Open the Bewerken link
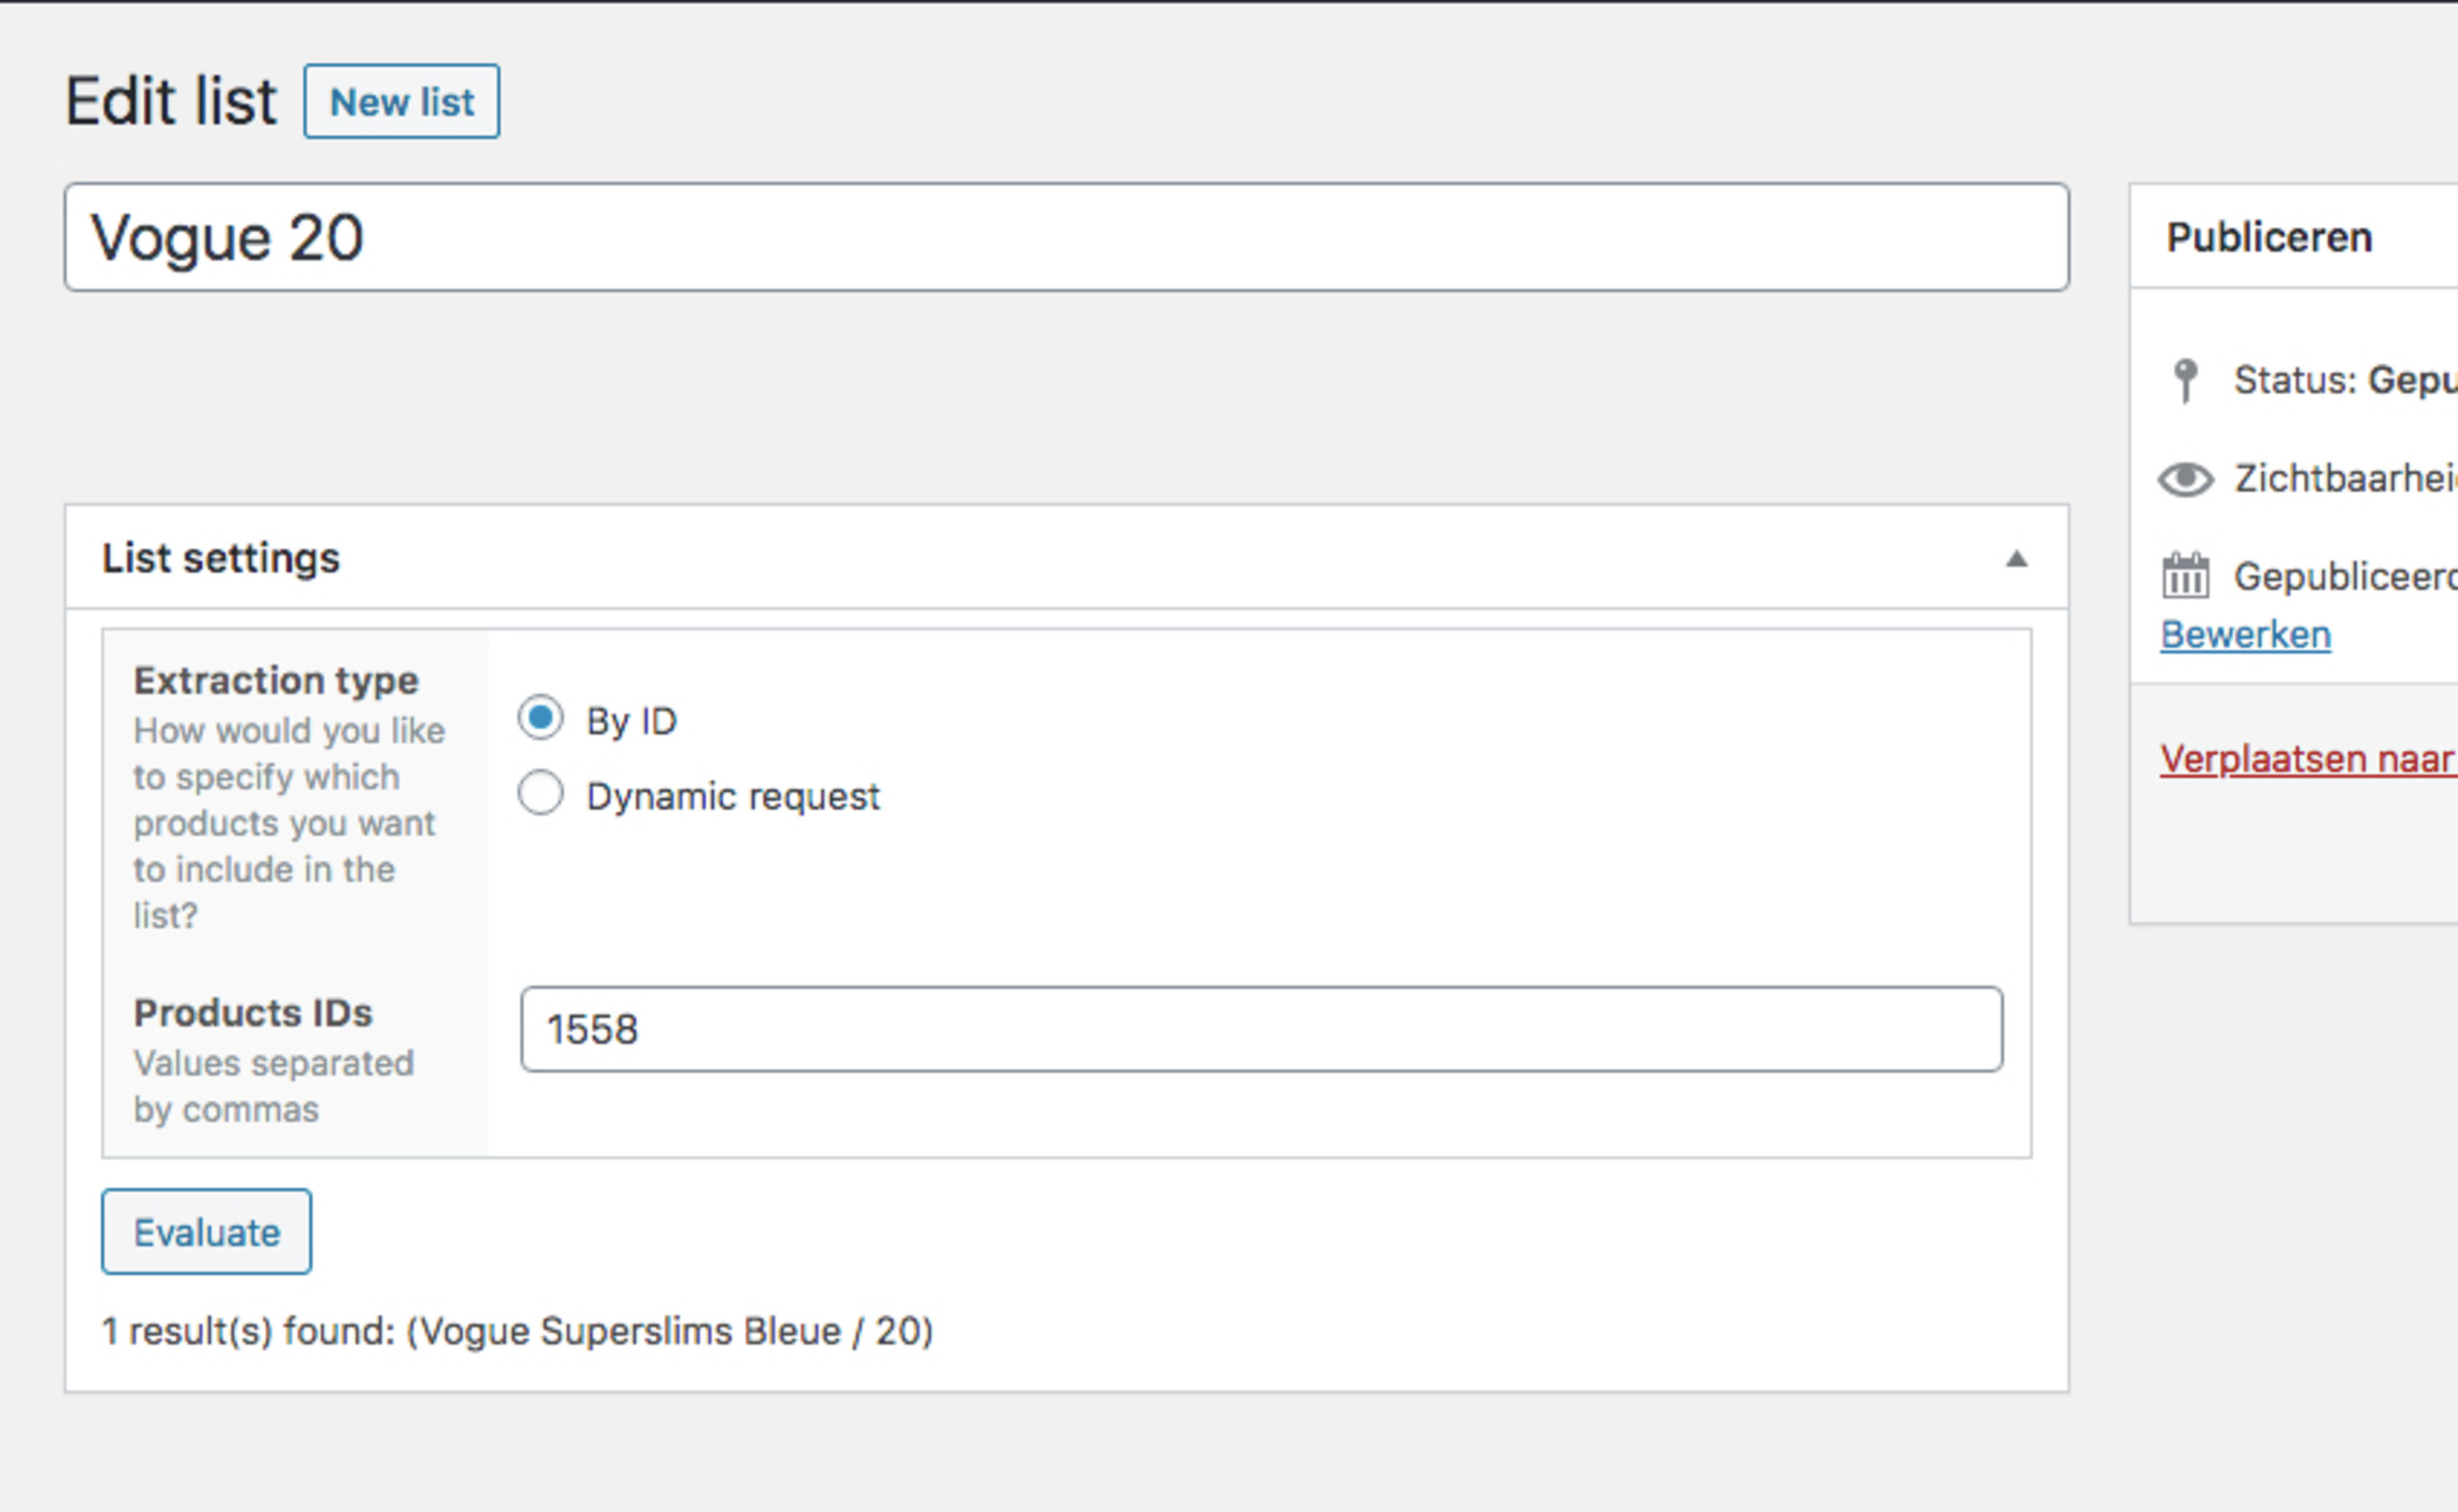This screenshot has height=1512, width=2458. [x=2246, y=635]
